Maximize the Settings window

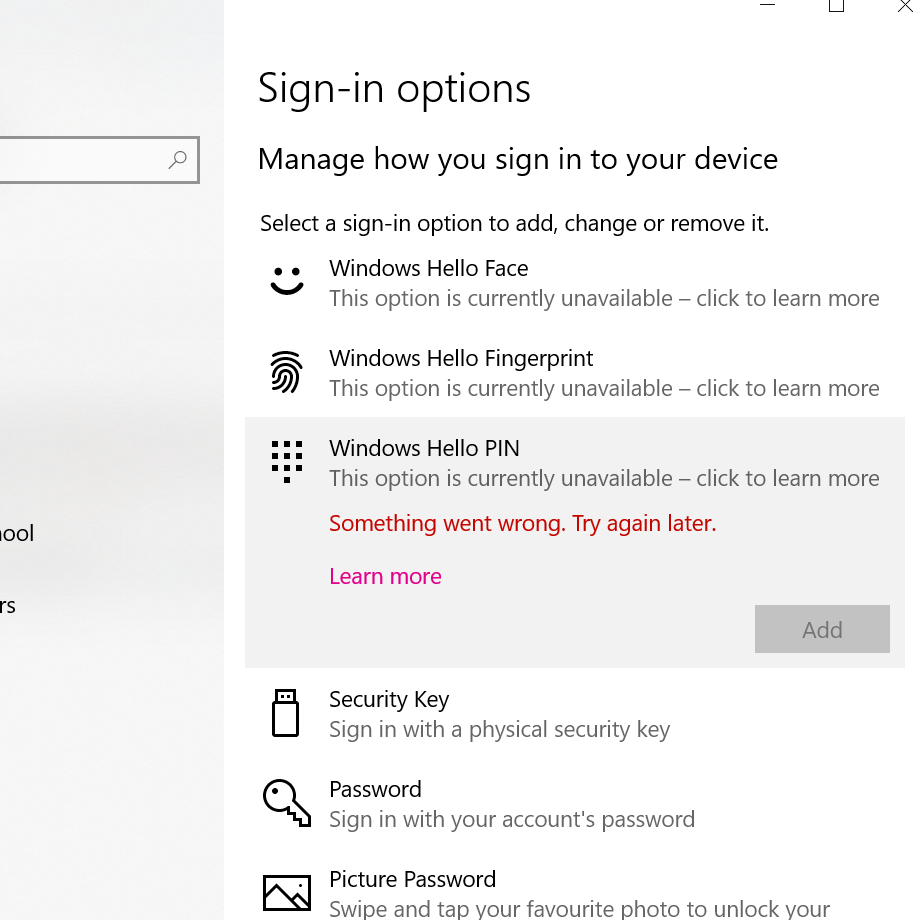[836, 5]
